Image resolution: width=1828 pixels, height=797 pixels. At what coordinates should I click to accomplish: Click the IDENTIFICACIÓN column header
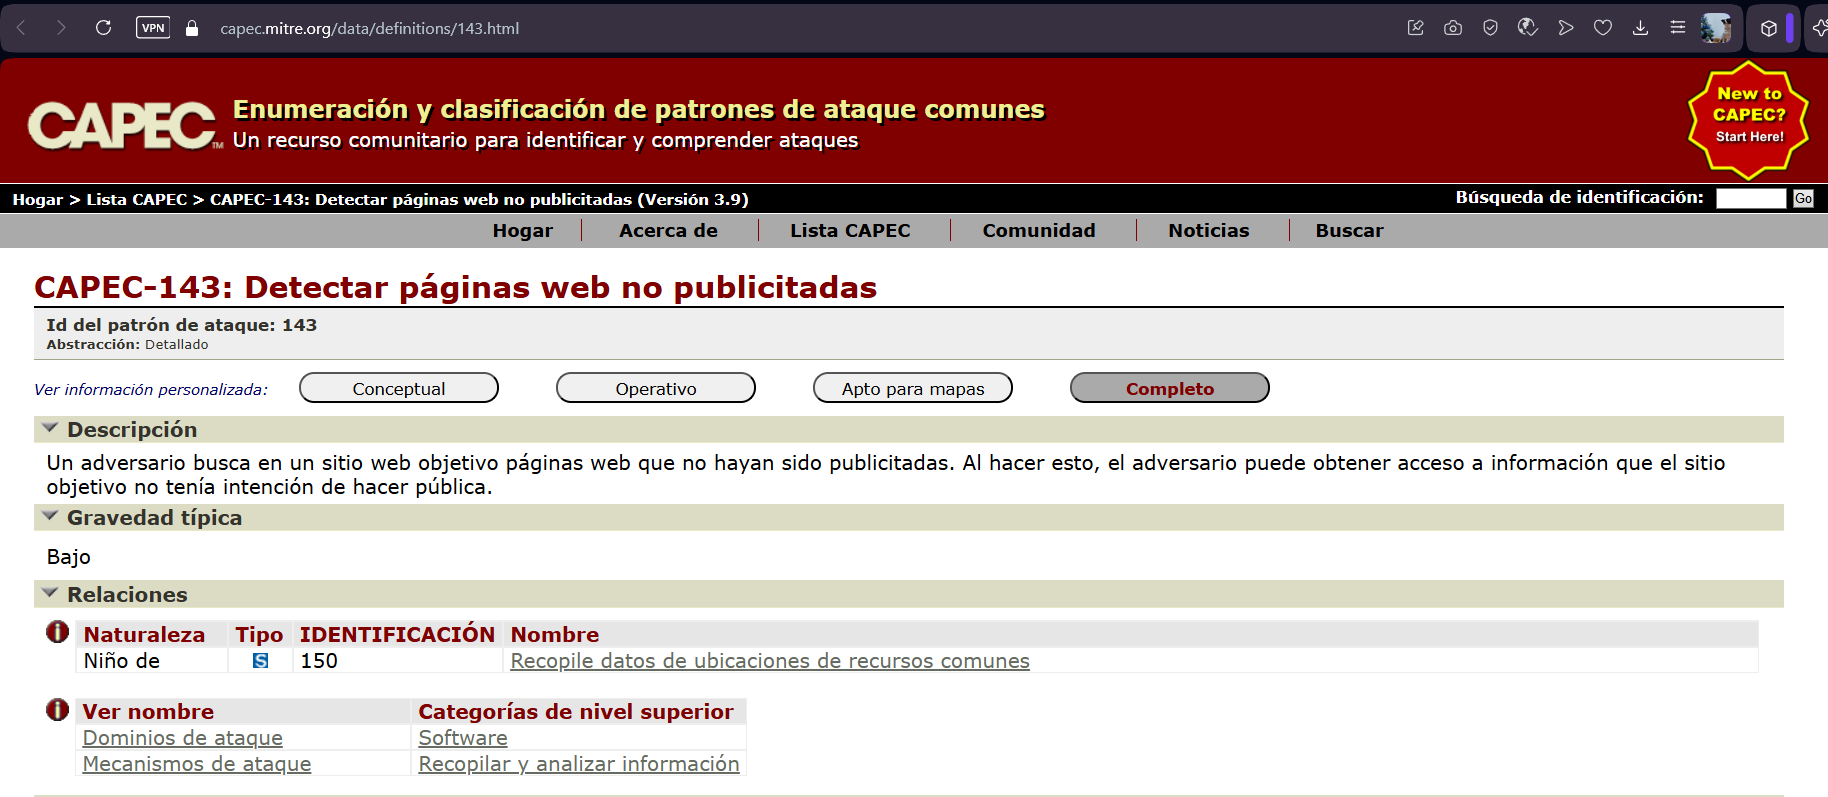point(397,634)
